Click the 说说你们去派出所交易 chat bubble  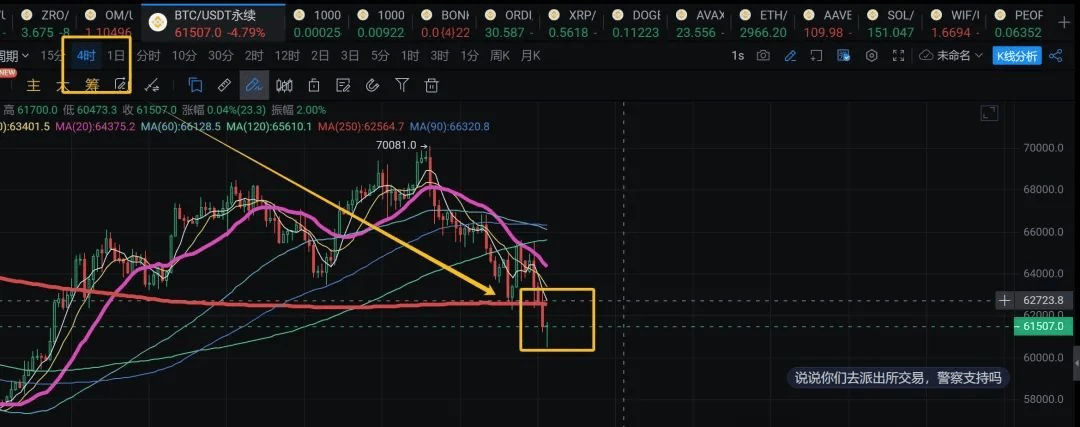tap(898, 377)
